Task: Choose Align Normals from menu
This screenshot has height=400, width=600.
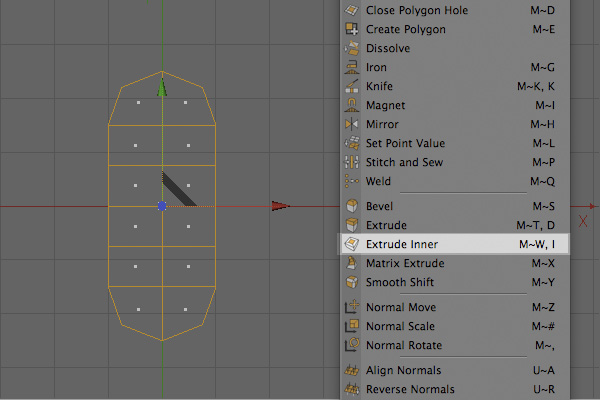Action: (x=455, y=370)
